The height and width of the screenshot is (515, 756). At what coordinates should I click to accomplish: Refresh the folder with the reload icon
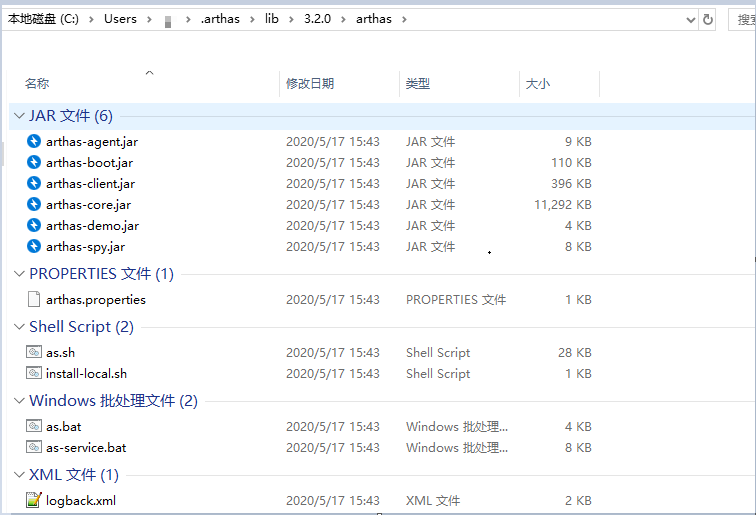coord(708,19)
